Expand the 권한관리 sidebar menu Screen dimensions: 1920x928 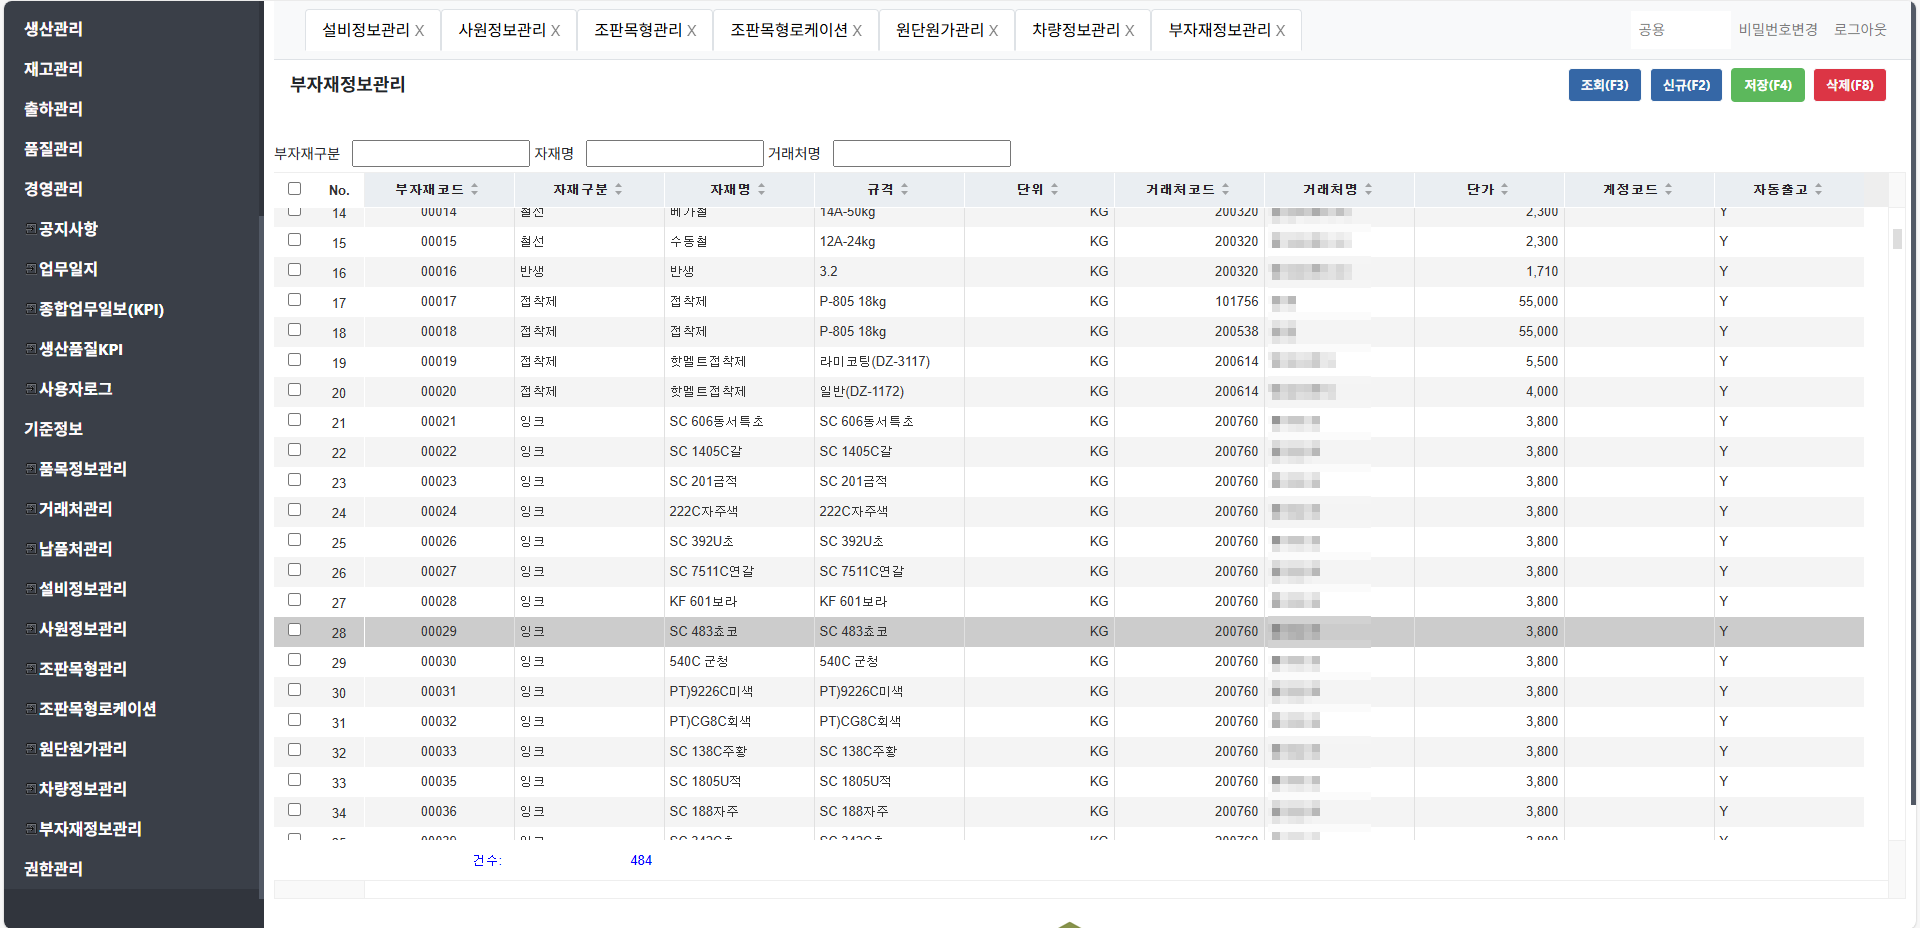pyautogui.click(x=53, y=869)
